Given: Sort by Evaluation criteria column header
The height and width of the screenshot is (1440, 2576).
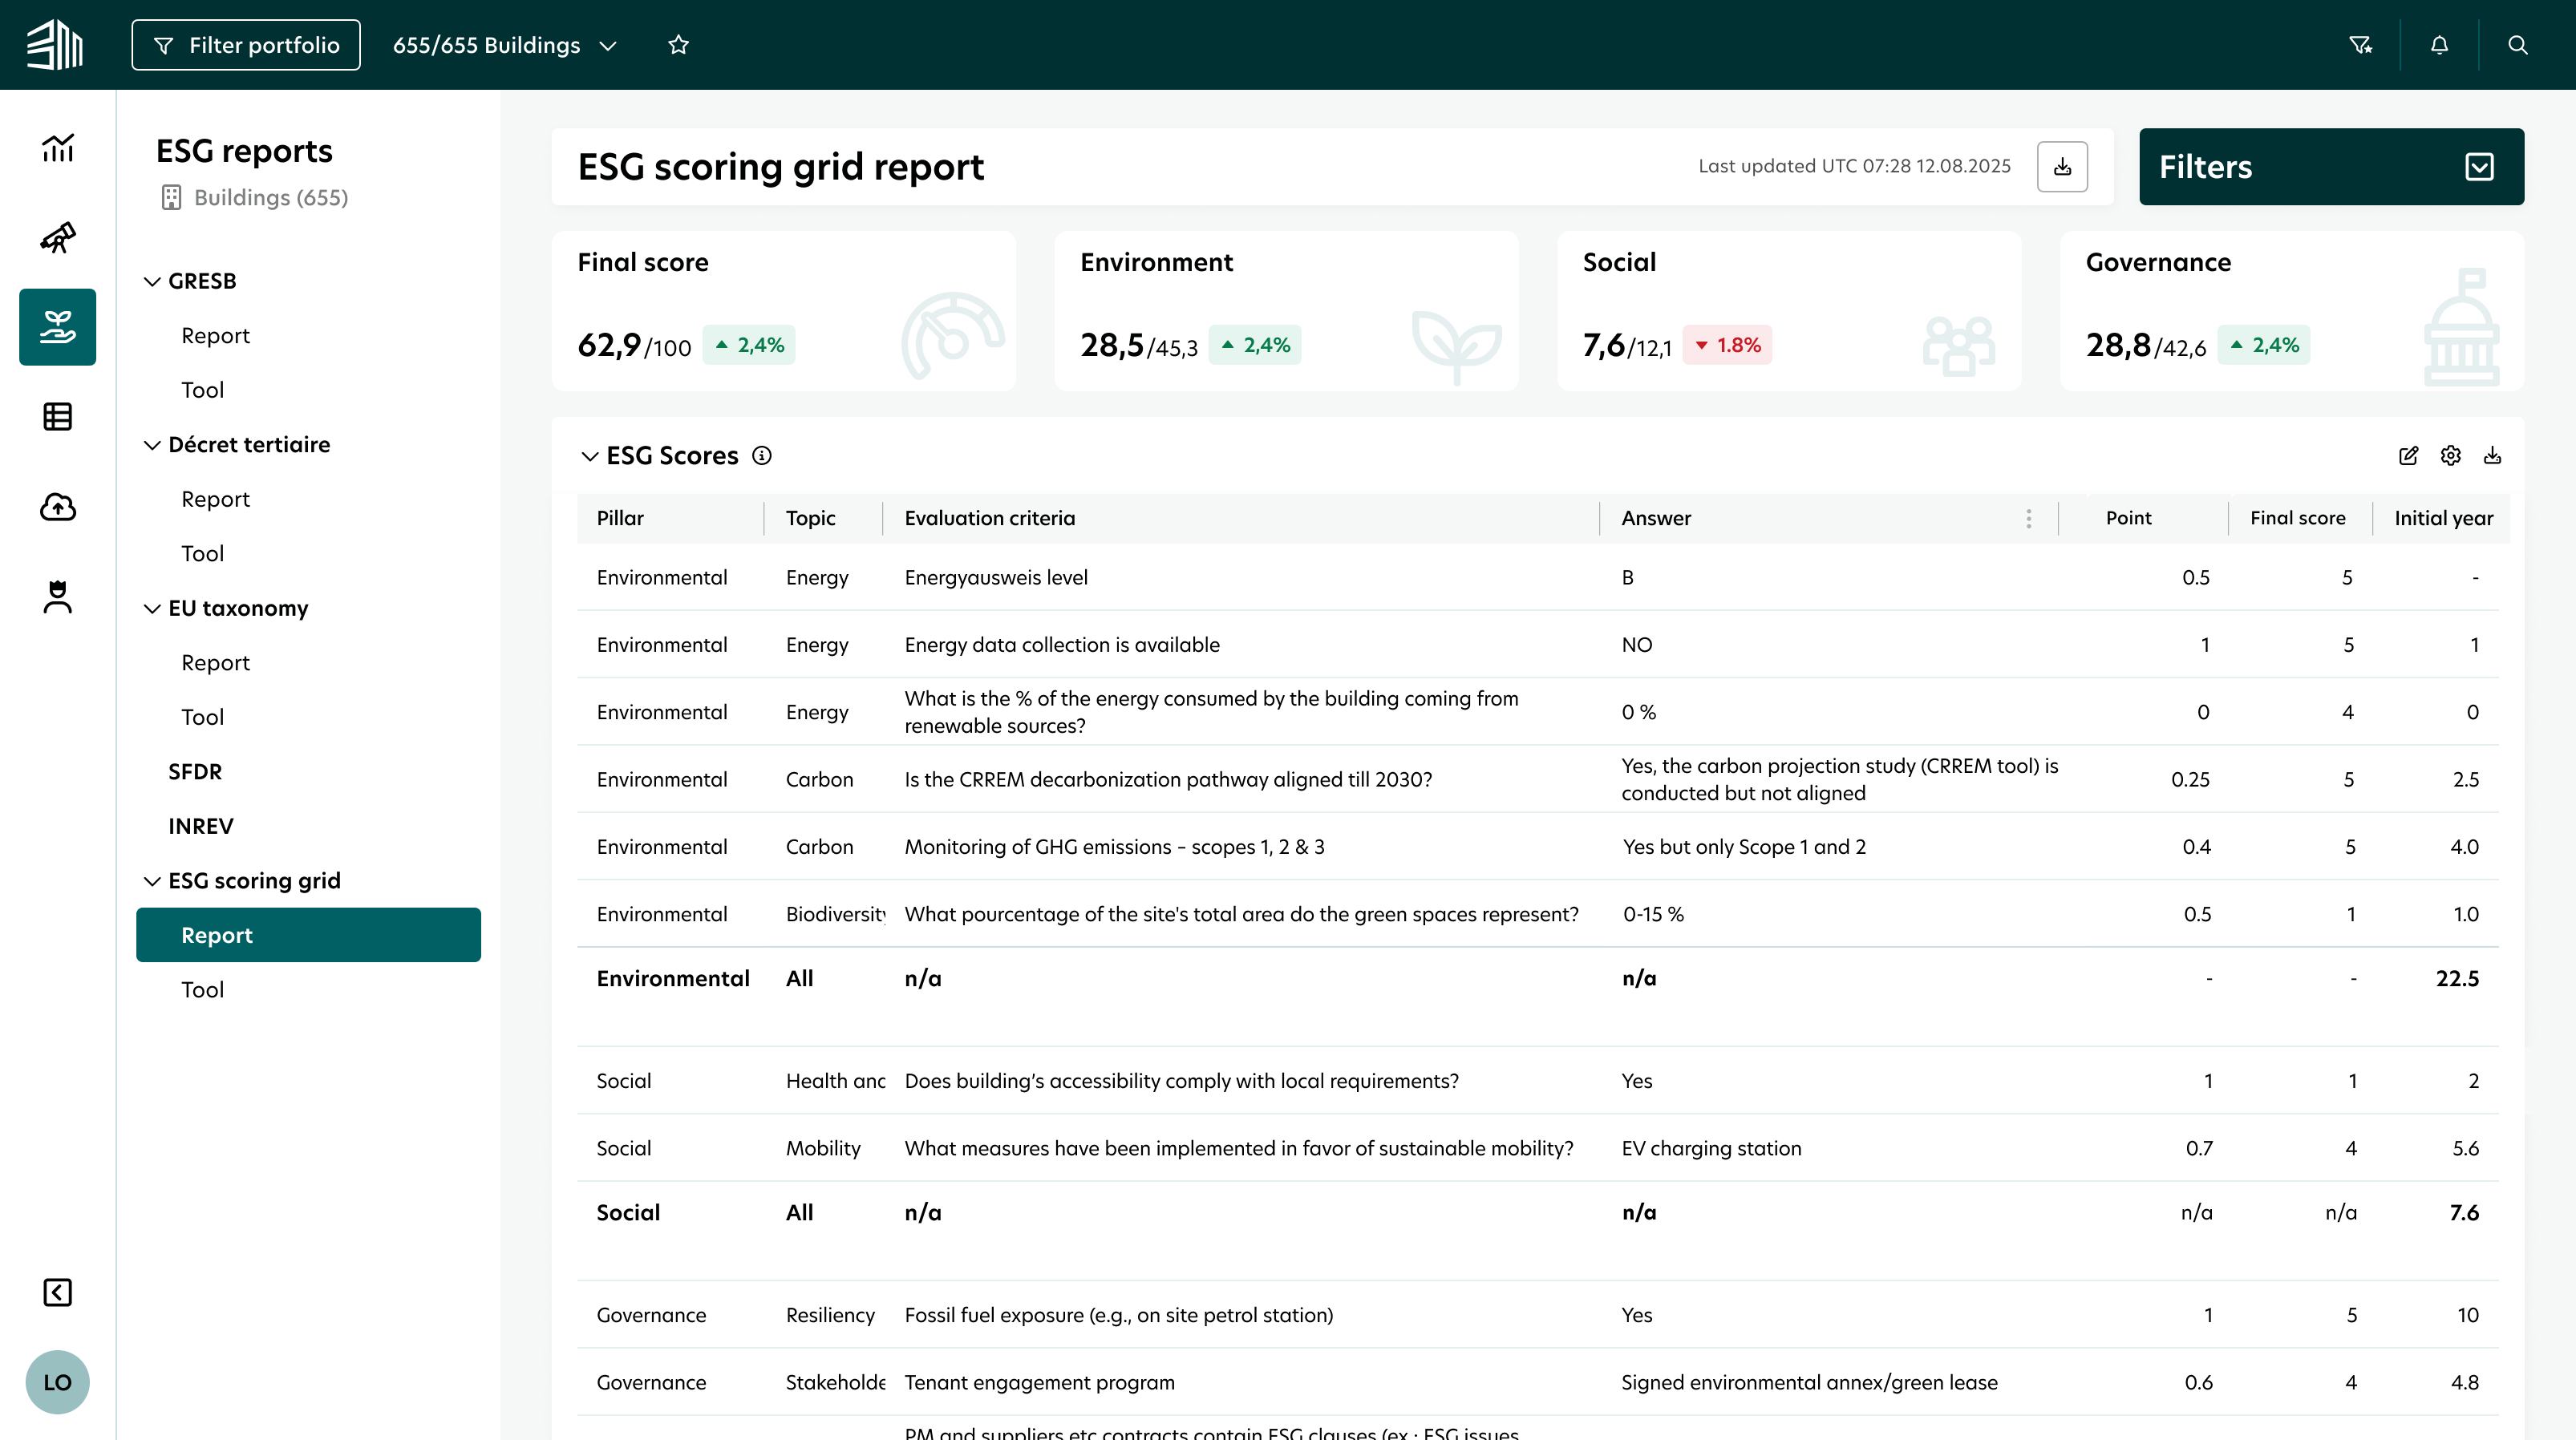Looking at the screenshot, I should (x=990, y=518).
